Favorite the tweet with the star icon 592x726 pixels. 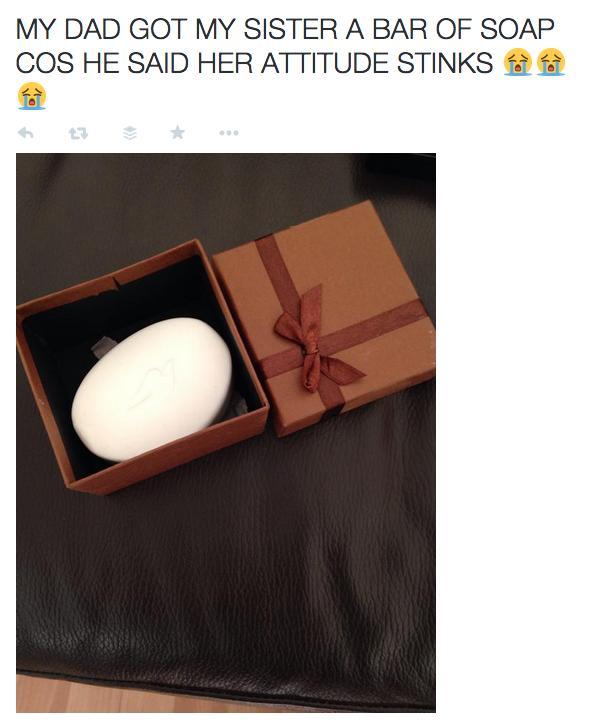tap(177, 133)
